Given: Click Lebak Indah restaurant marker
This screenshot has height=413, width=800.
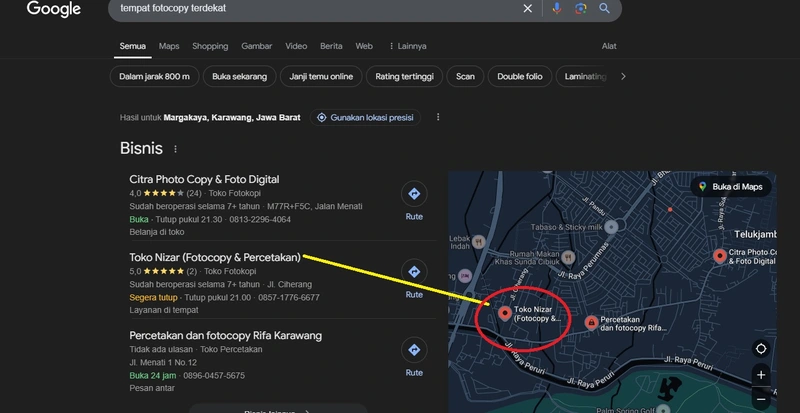Looking at the screenshot, I should click(x=479, y=241).
